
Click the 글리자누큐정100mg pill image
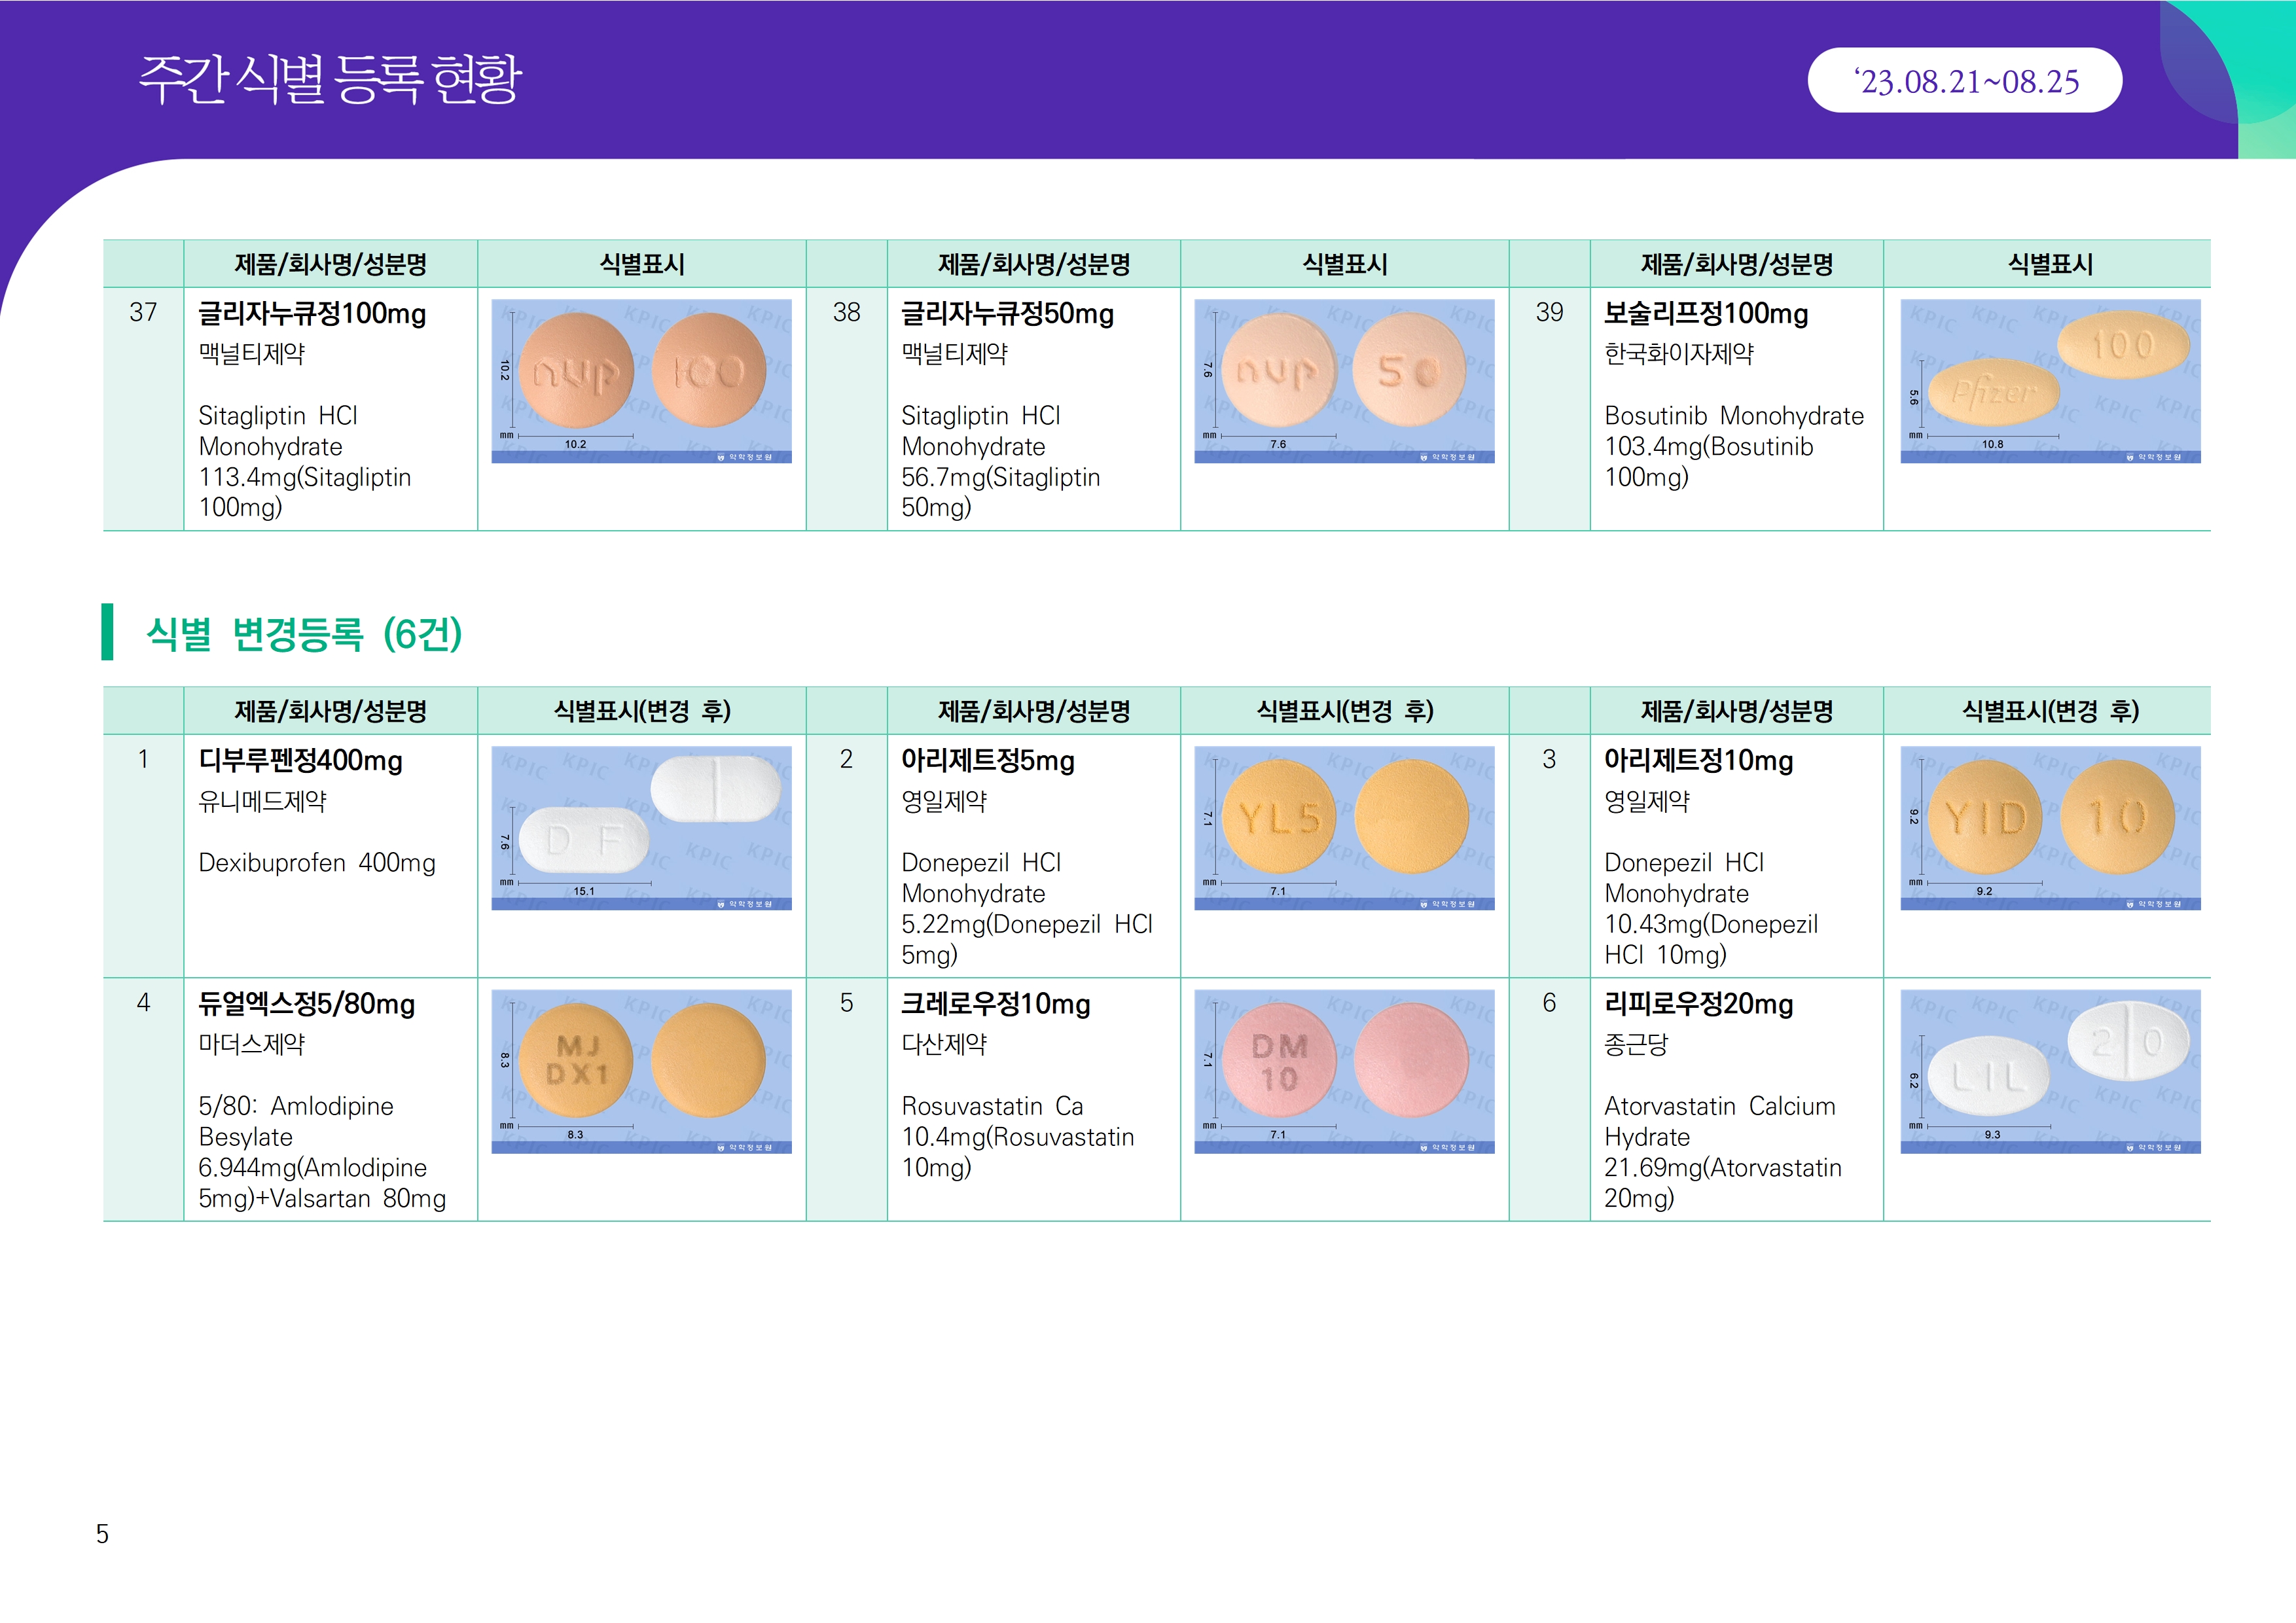[641, 380]
